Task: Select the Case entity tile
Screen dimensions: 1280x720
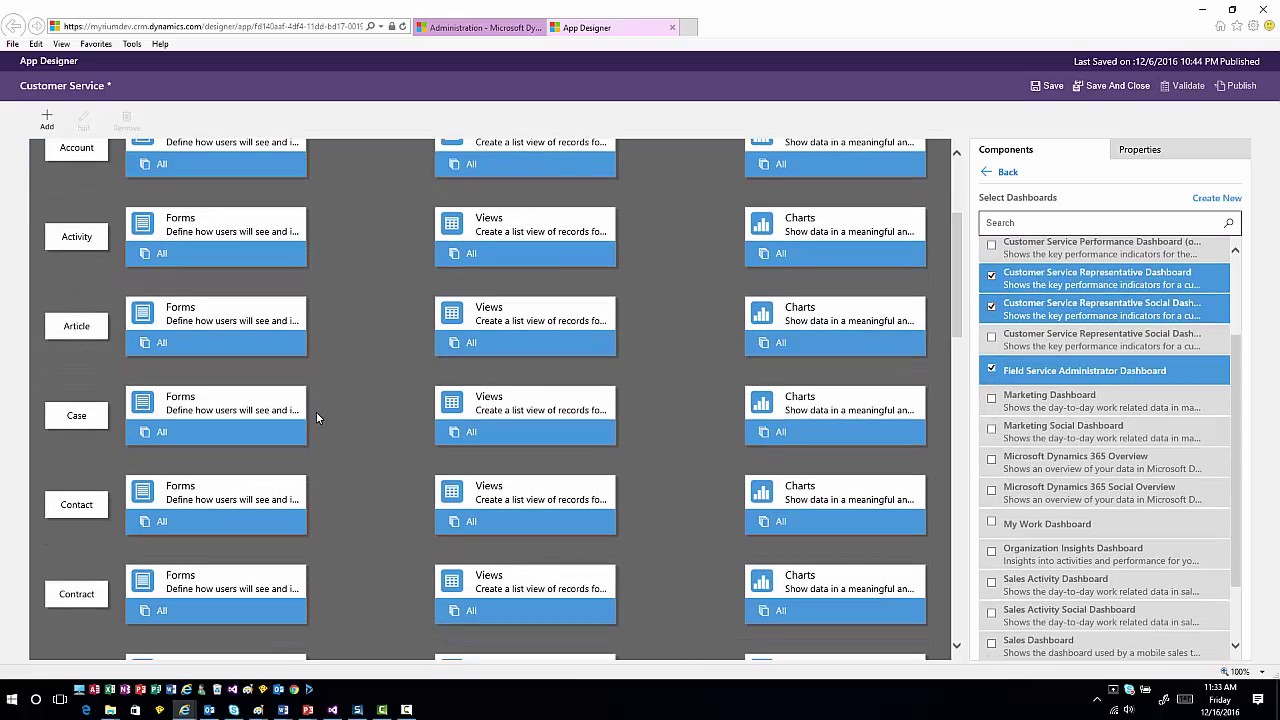Action: (x=76, y=416)
